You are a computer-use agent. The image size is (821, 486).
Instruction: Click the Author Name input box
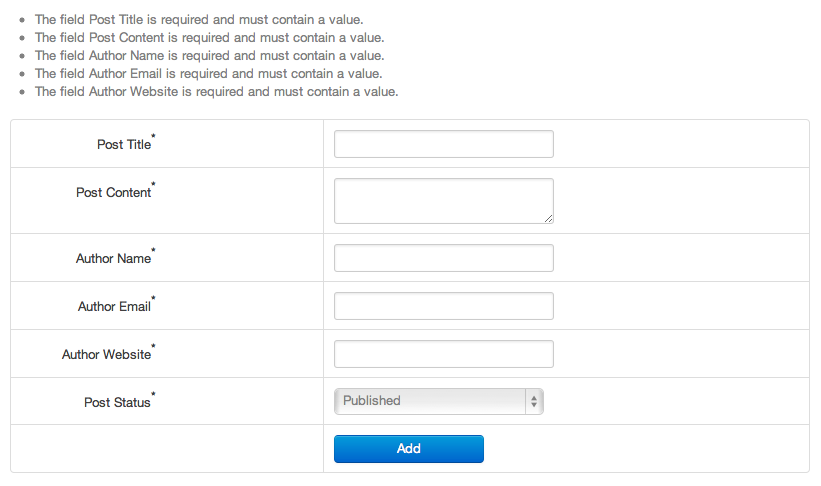pyautogui.click(x=443, y=258)
